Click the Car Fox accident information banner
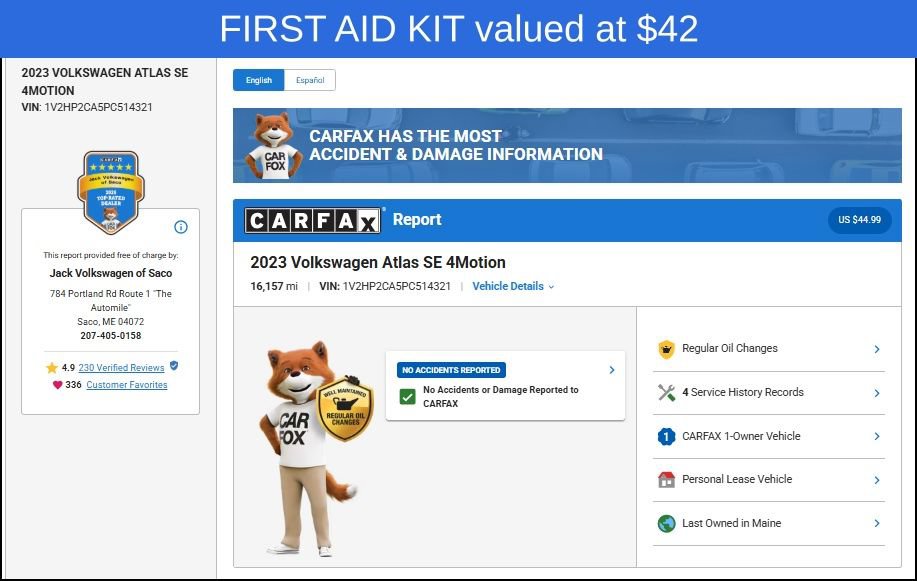The image size is (917, 581). [567, 146]
